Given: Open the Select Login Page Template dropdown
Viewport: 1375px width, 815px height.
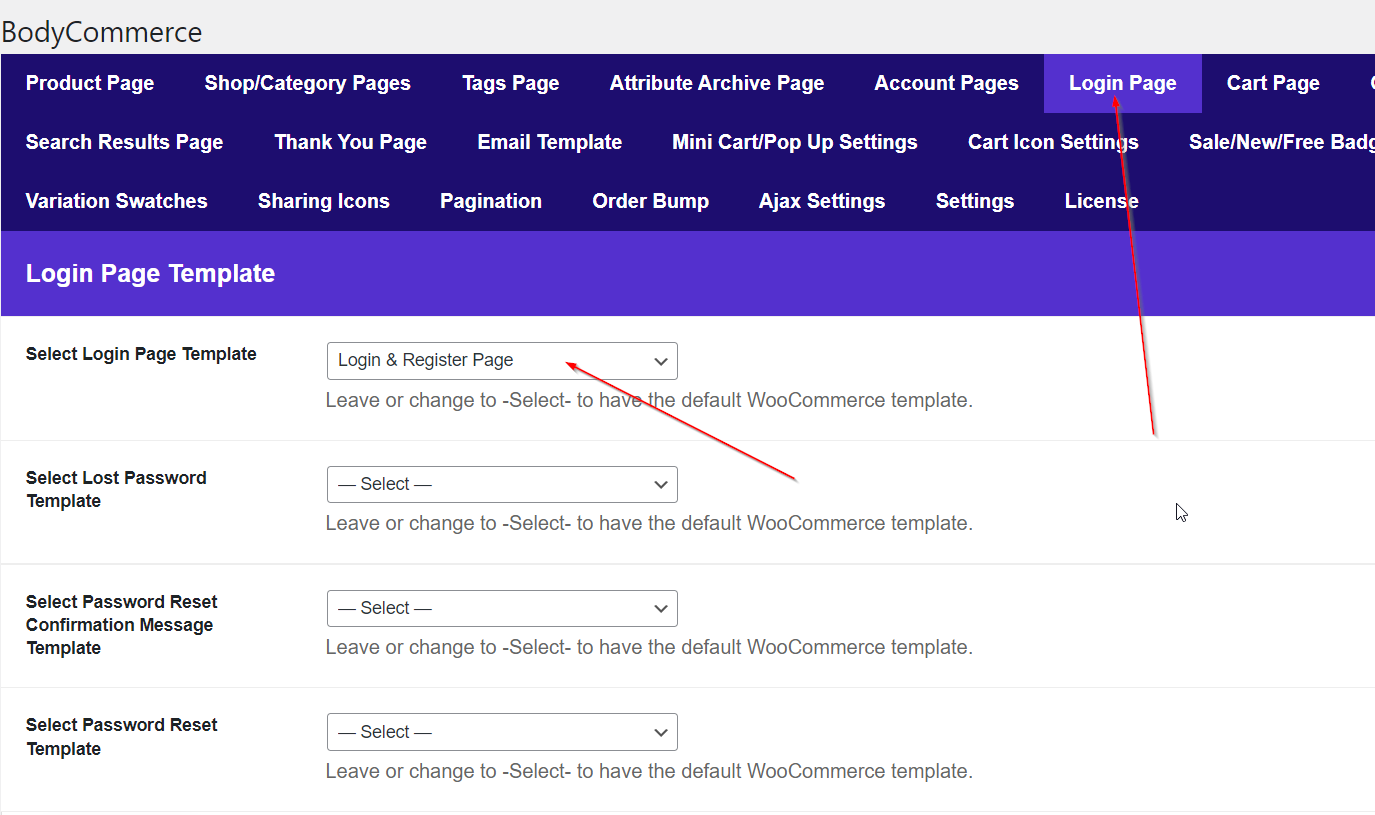Looking at the screenshot, I should [x=502, y=361].
